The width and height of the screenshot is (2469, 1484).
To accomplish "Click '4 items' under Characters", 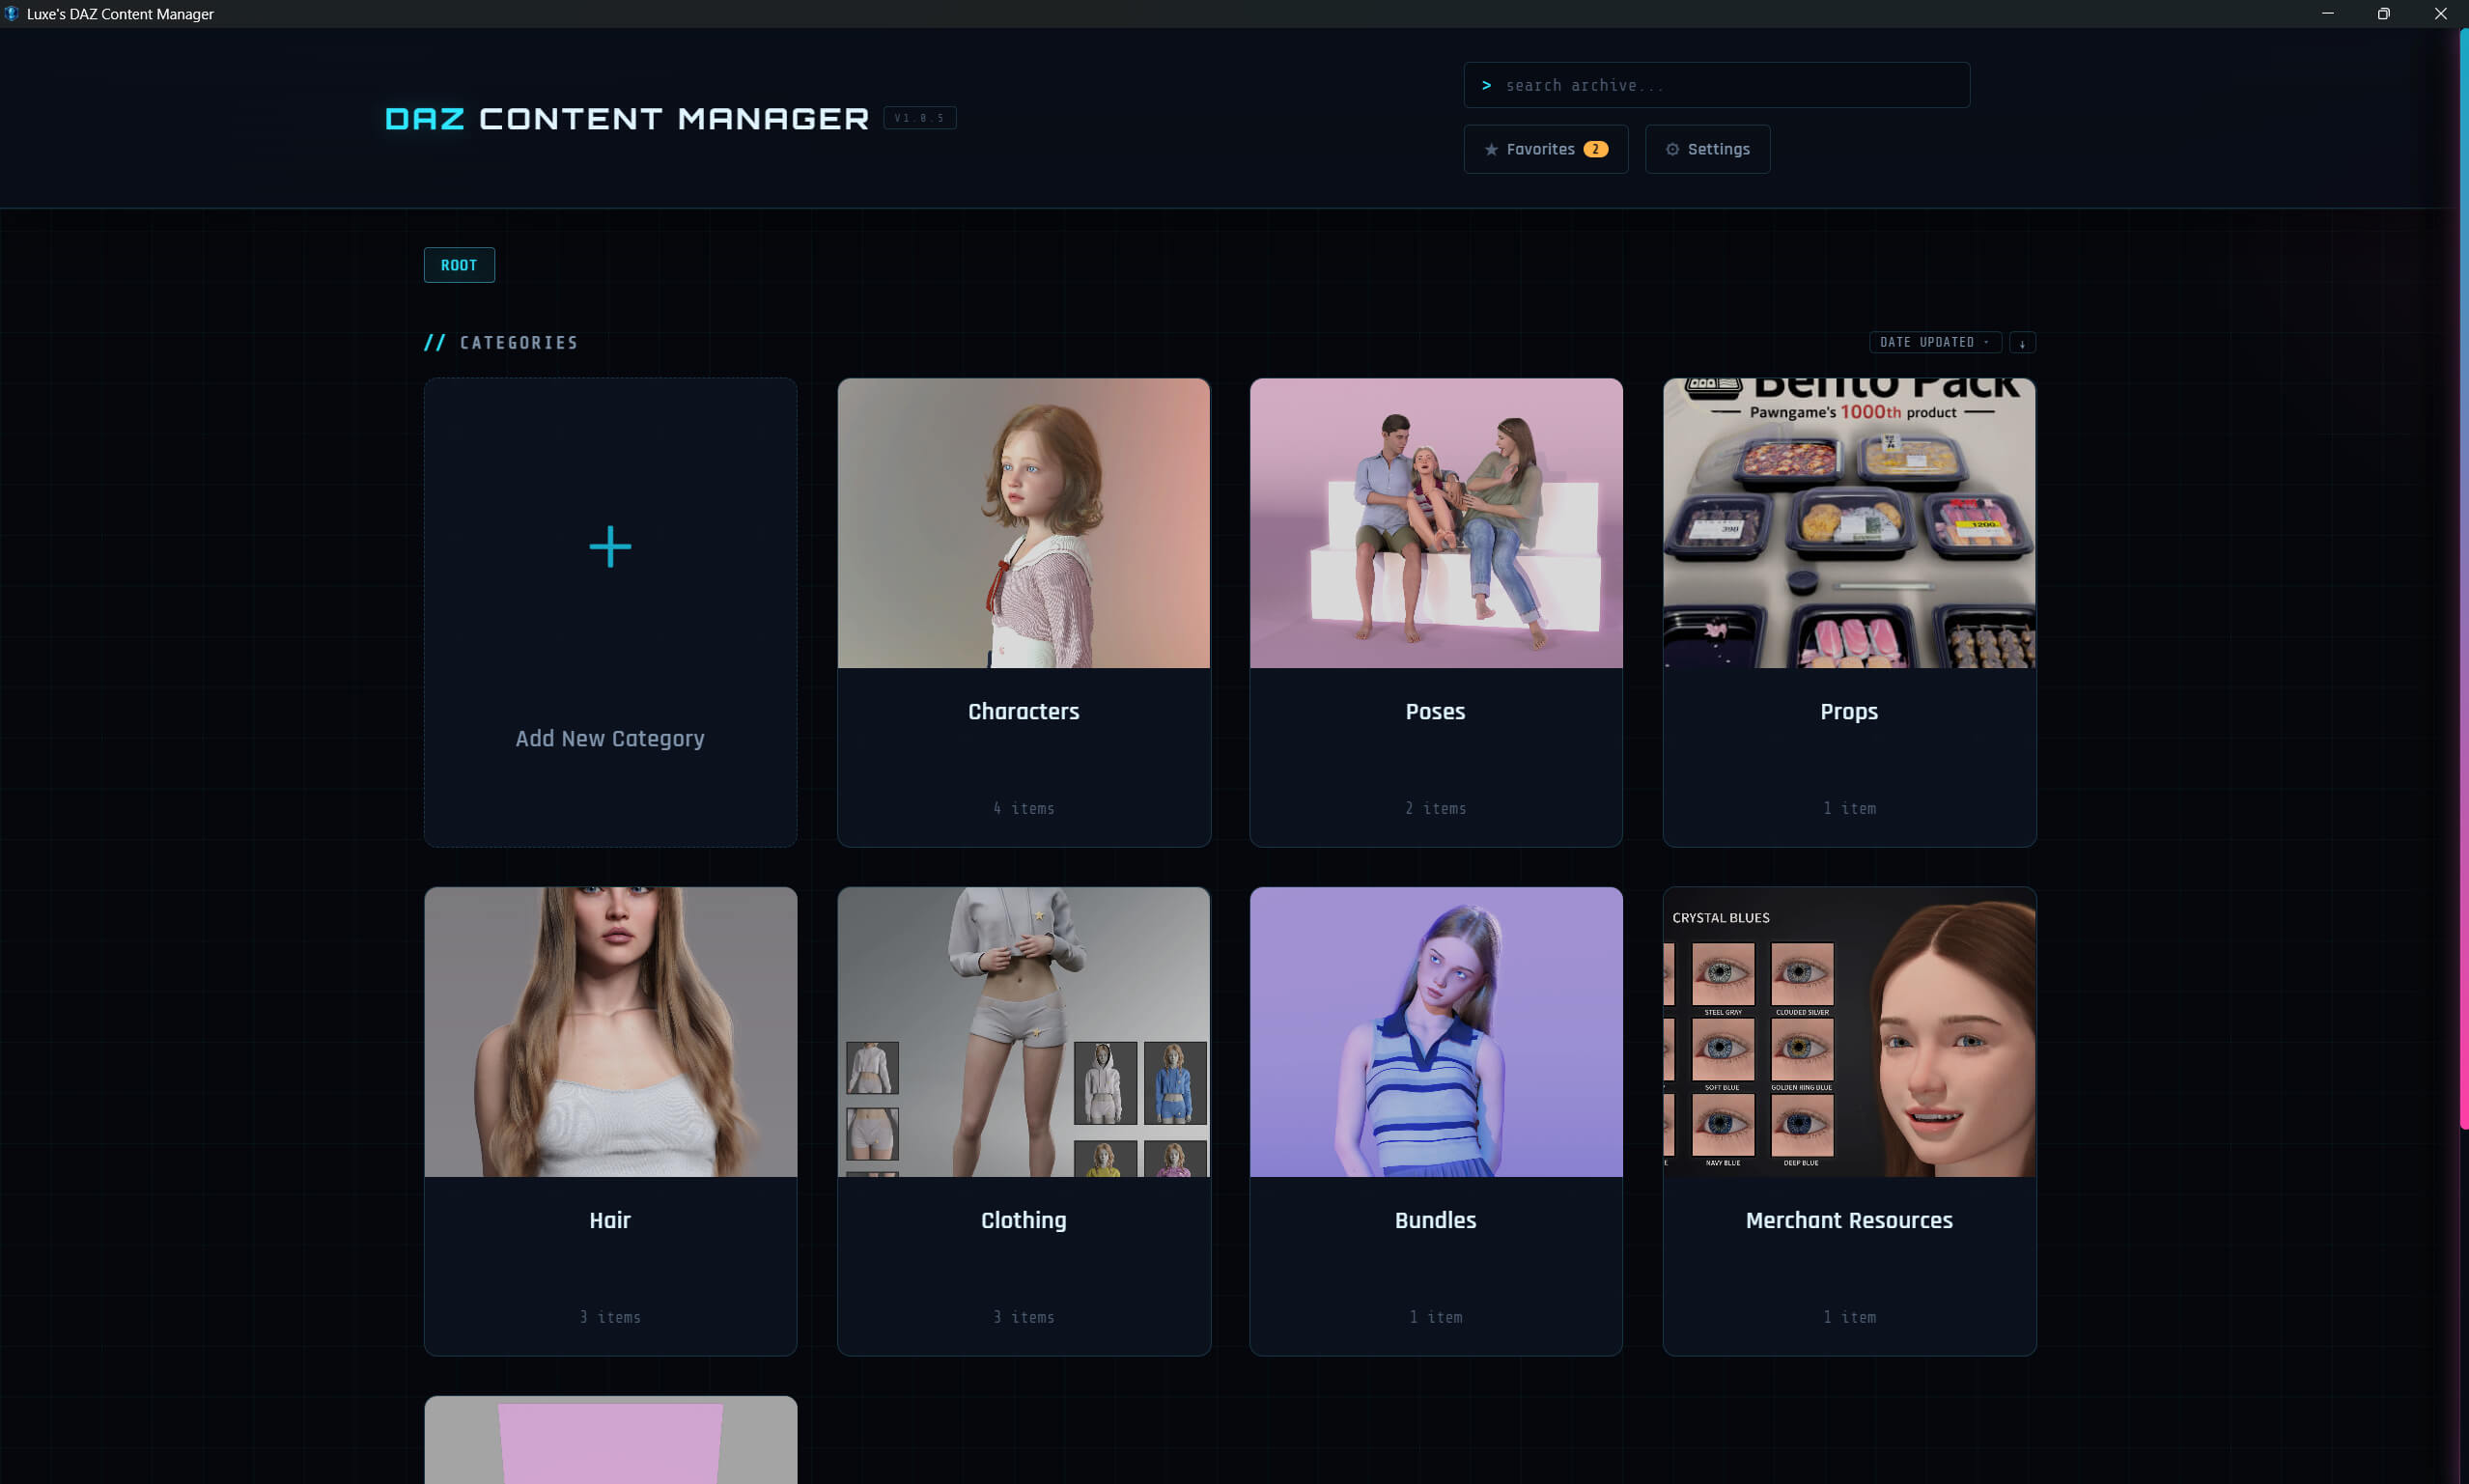I will click(x=1023, y=808).
